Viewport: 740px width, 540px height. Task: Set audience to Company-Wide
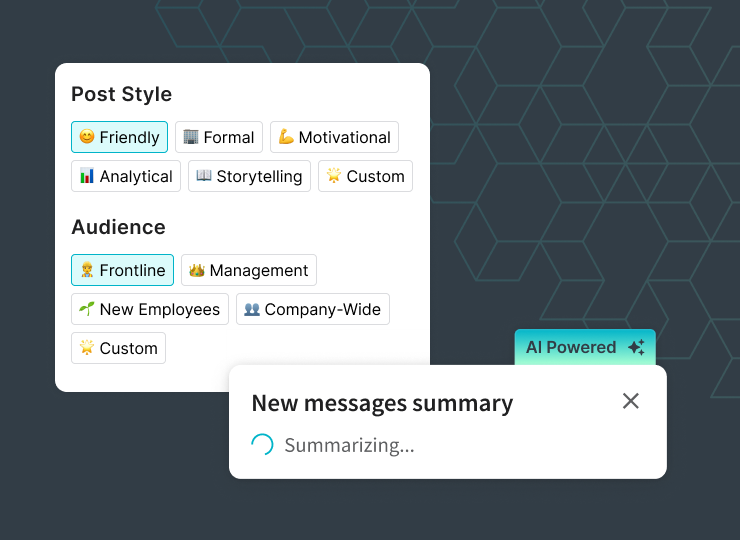(x=312, y=309)
